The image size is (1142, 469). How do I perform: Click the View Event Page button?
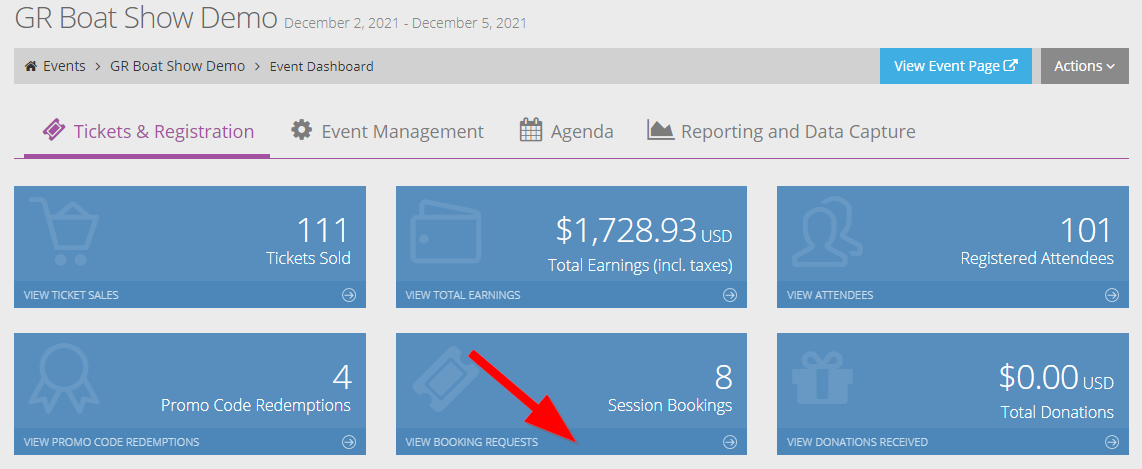(956, 66)
